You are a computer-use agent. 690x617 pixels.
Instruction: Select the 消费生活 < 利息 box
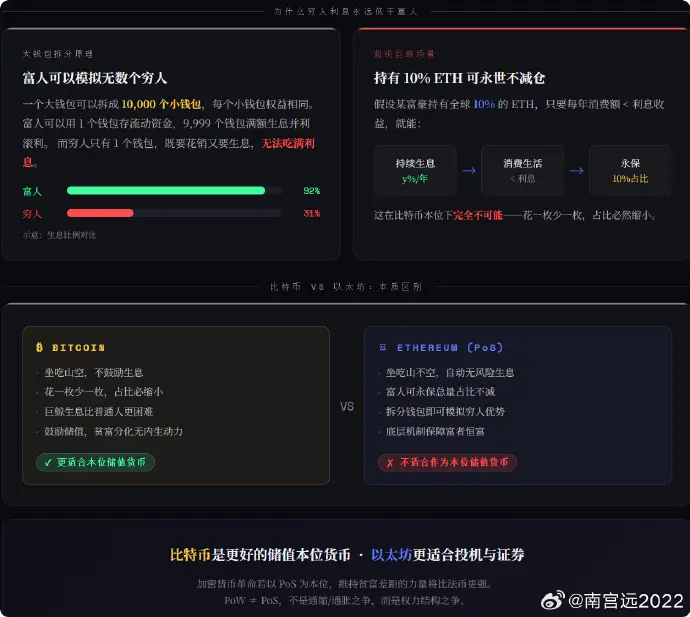coord(522,170)
